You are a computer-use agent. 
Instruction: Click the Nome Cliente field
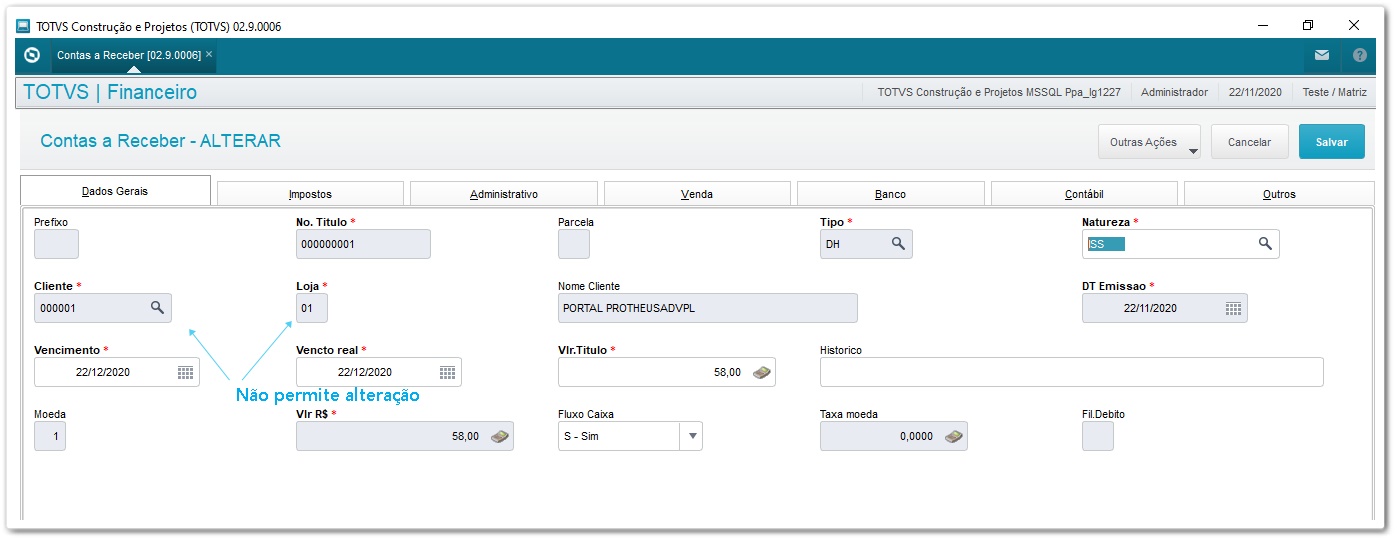708,308
